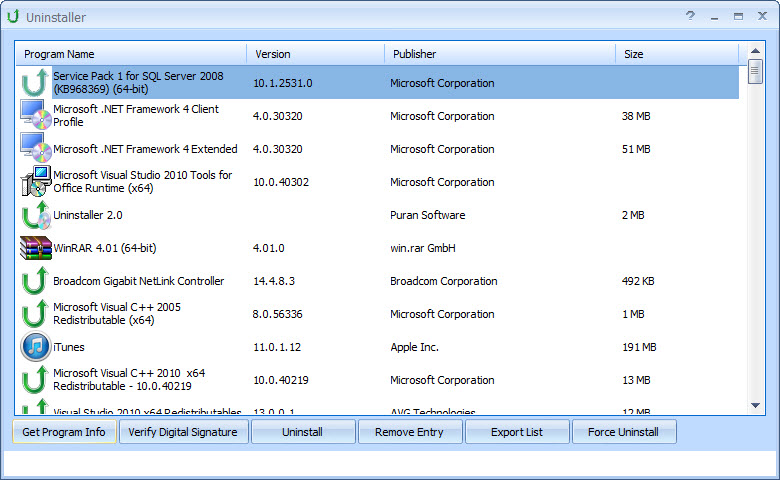Open help via the question mark icon
The image size is (780, 480).
click(x=690, y=16)
